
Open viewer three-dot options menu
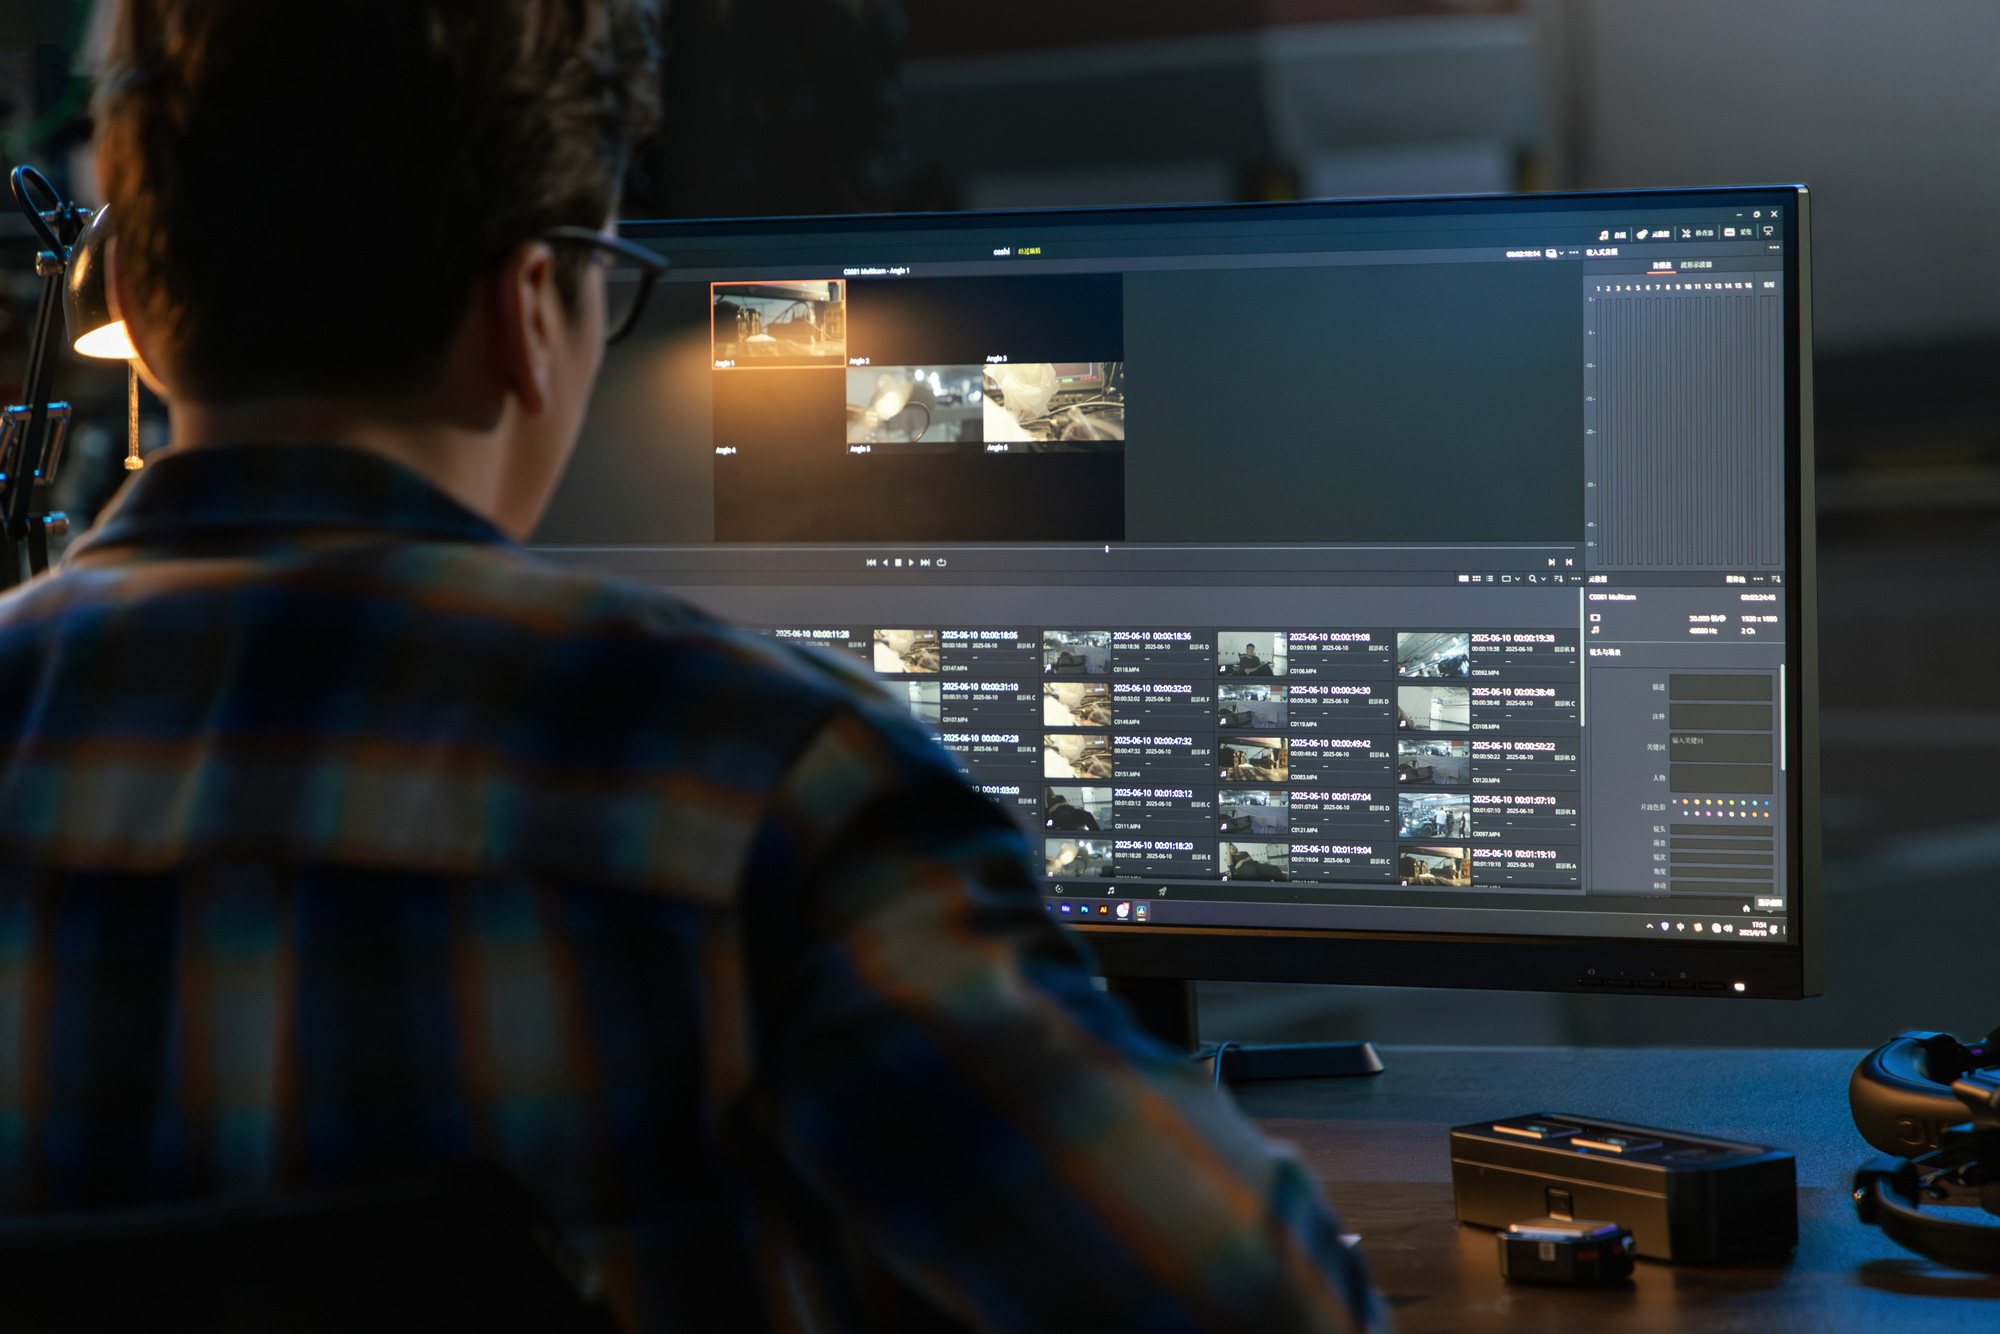point(1574,253)
